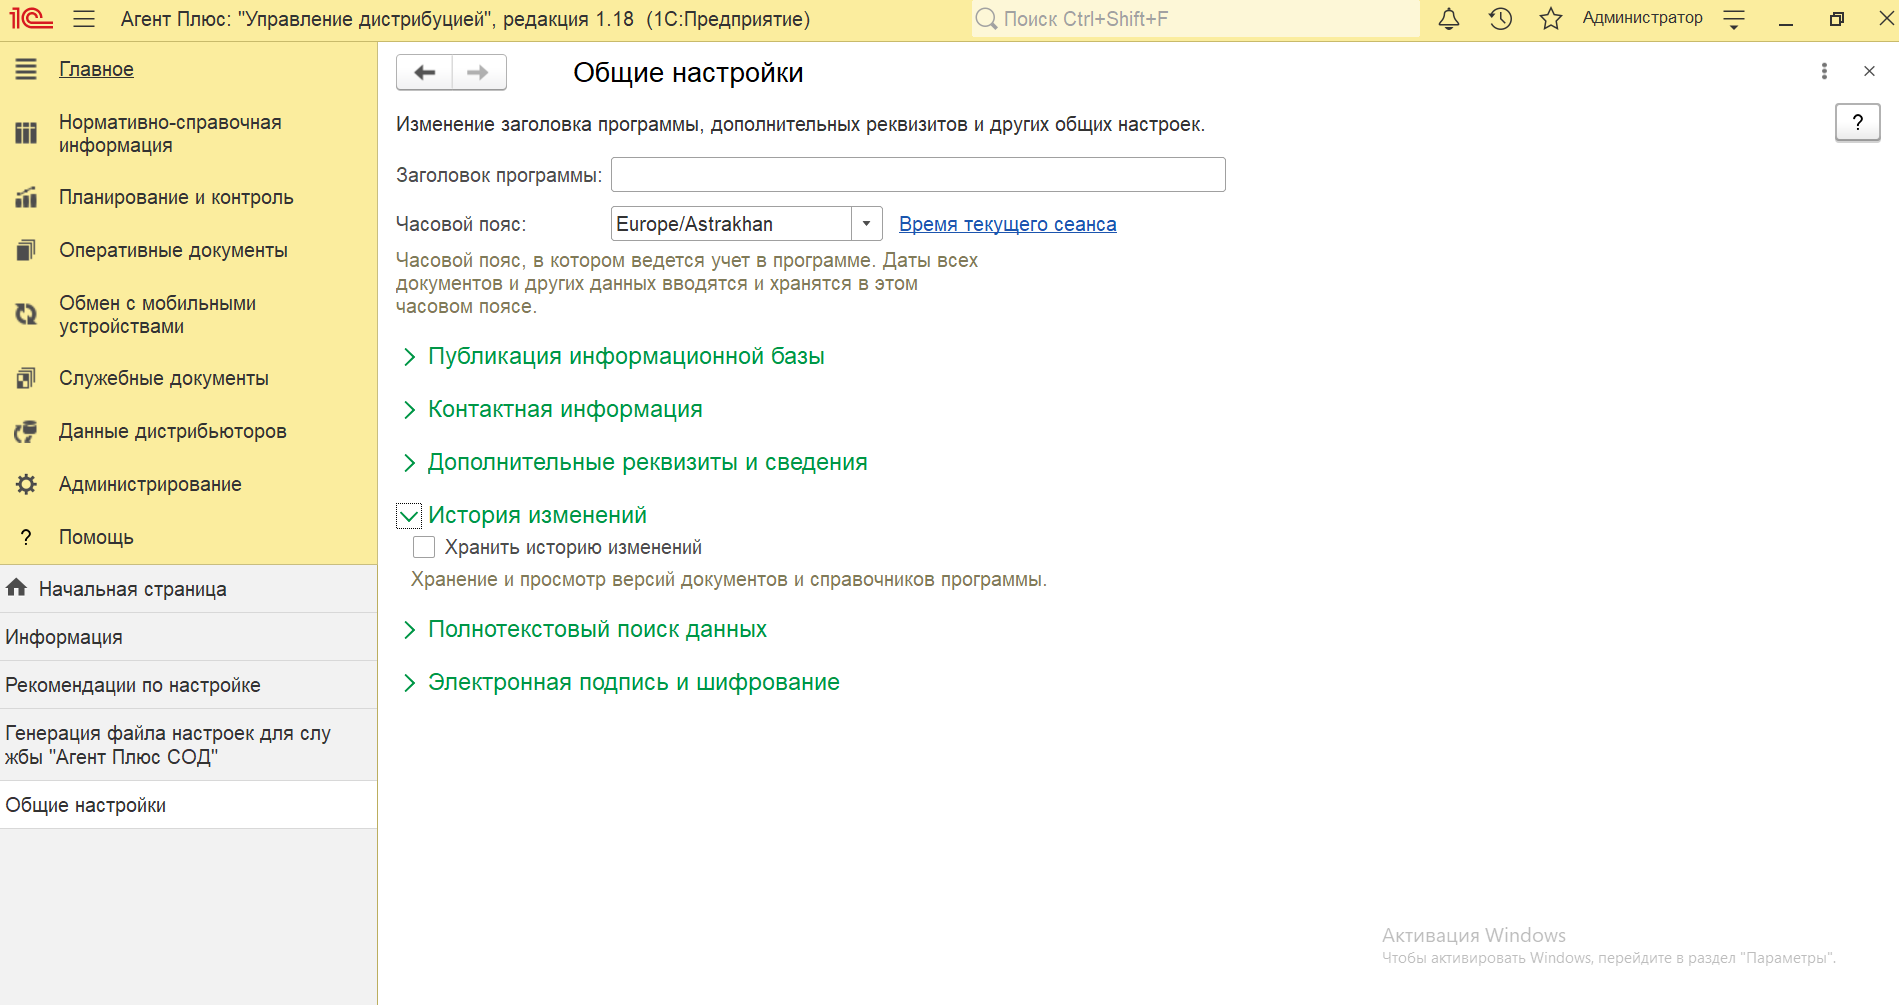Open Планирование и контроль section

(x=176, y=197)
